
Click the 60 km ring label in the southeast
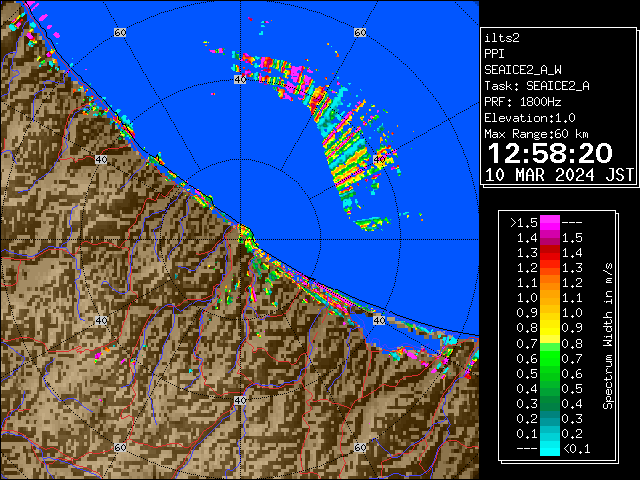click(x=360, y=447)
